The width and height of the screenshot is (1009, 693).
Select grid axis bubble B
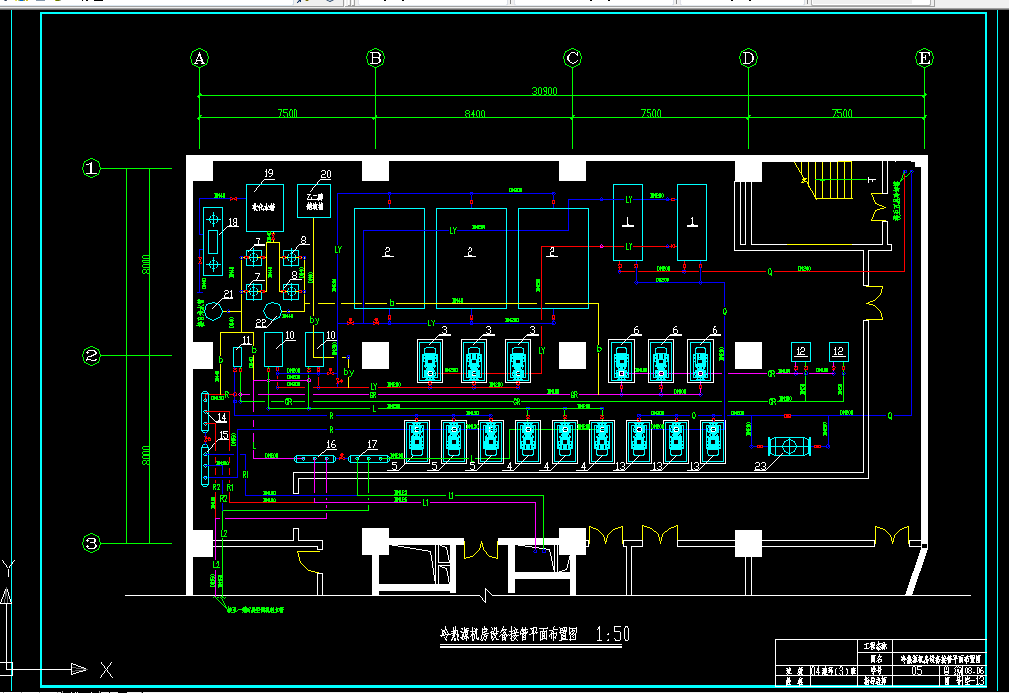[x=376, y=59]
